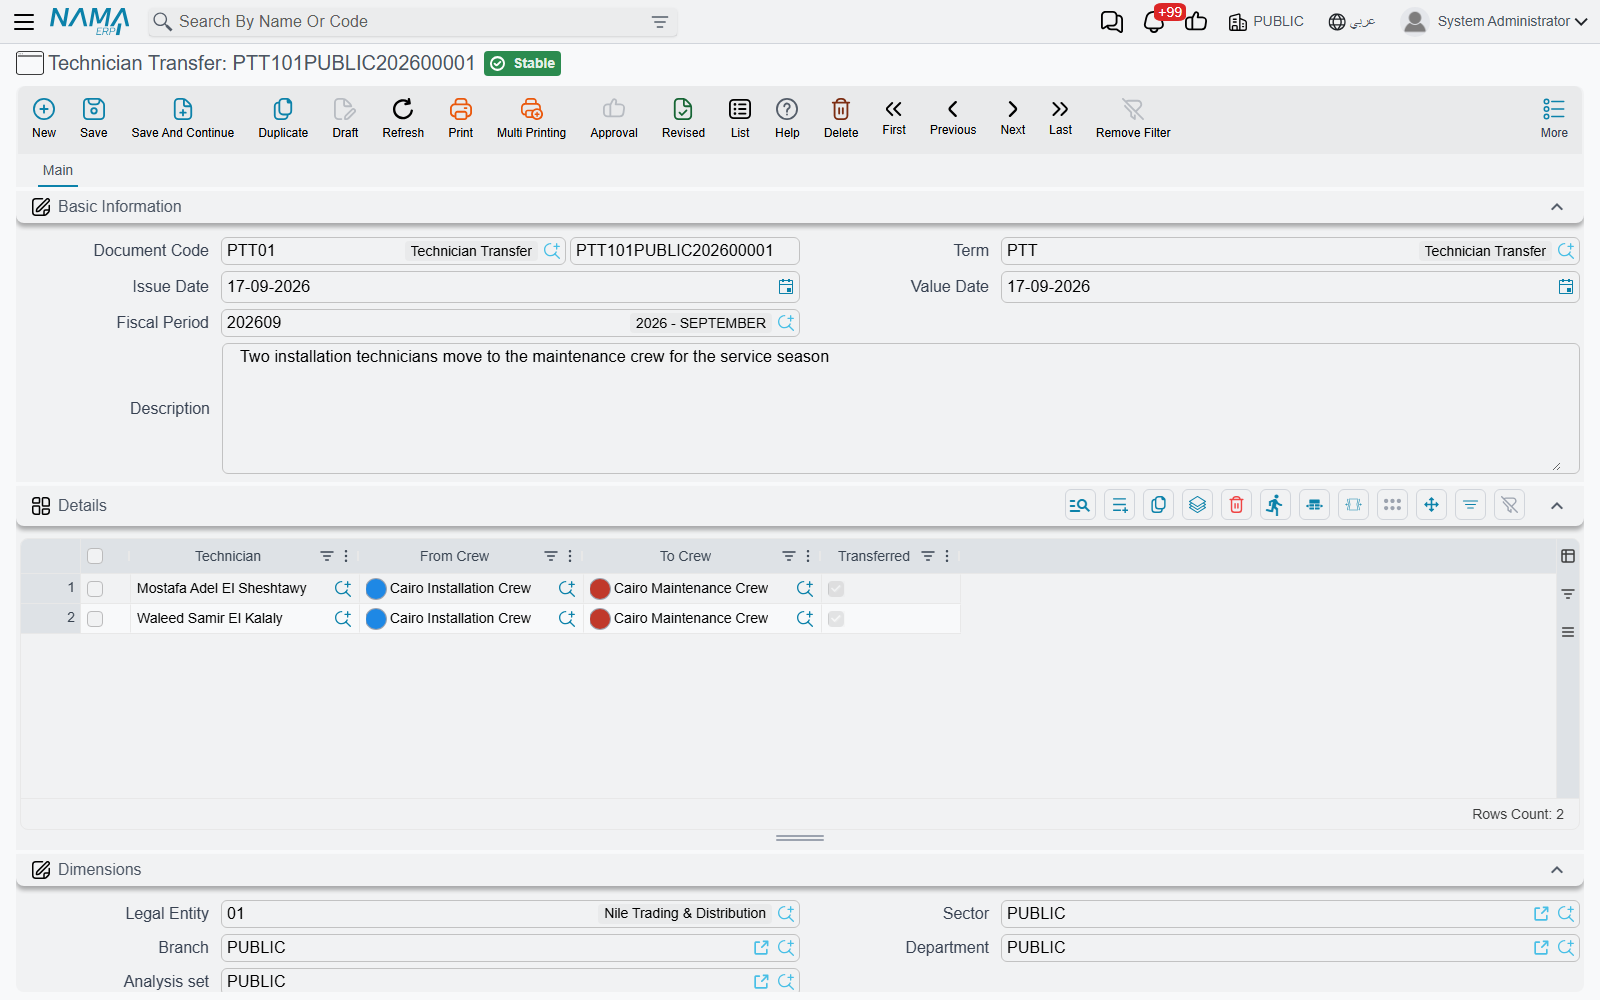This screenshot has height=1000, width=1600.
Task: Click the New document toolbar icon
Action: point(44,118)
